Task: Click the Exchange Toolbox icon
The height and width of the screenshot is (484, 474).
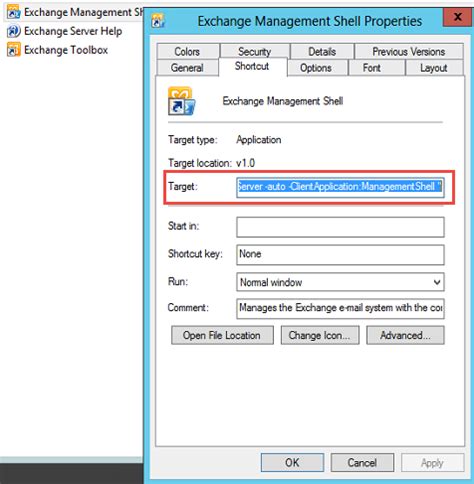Action: [14, 50]
